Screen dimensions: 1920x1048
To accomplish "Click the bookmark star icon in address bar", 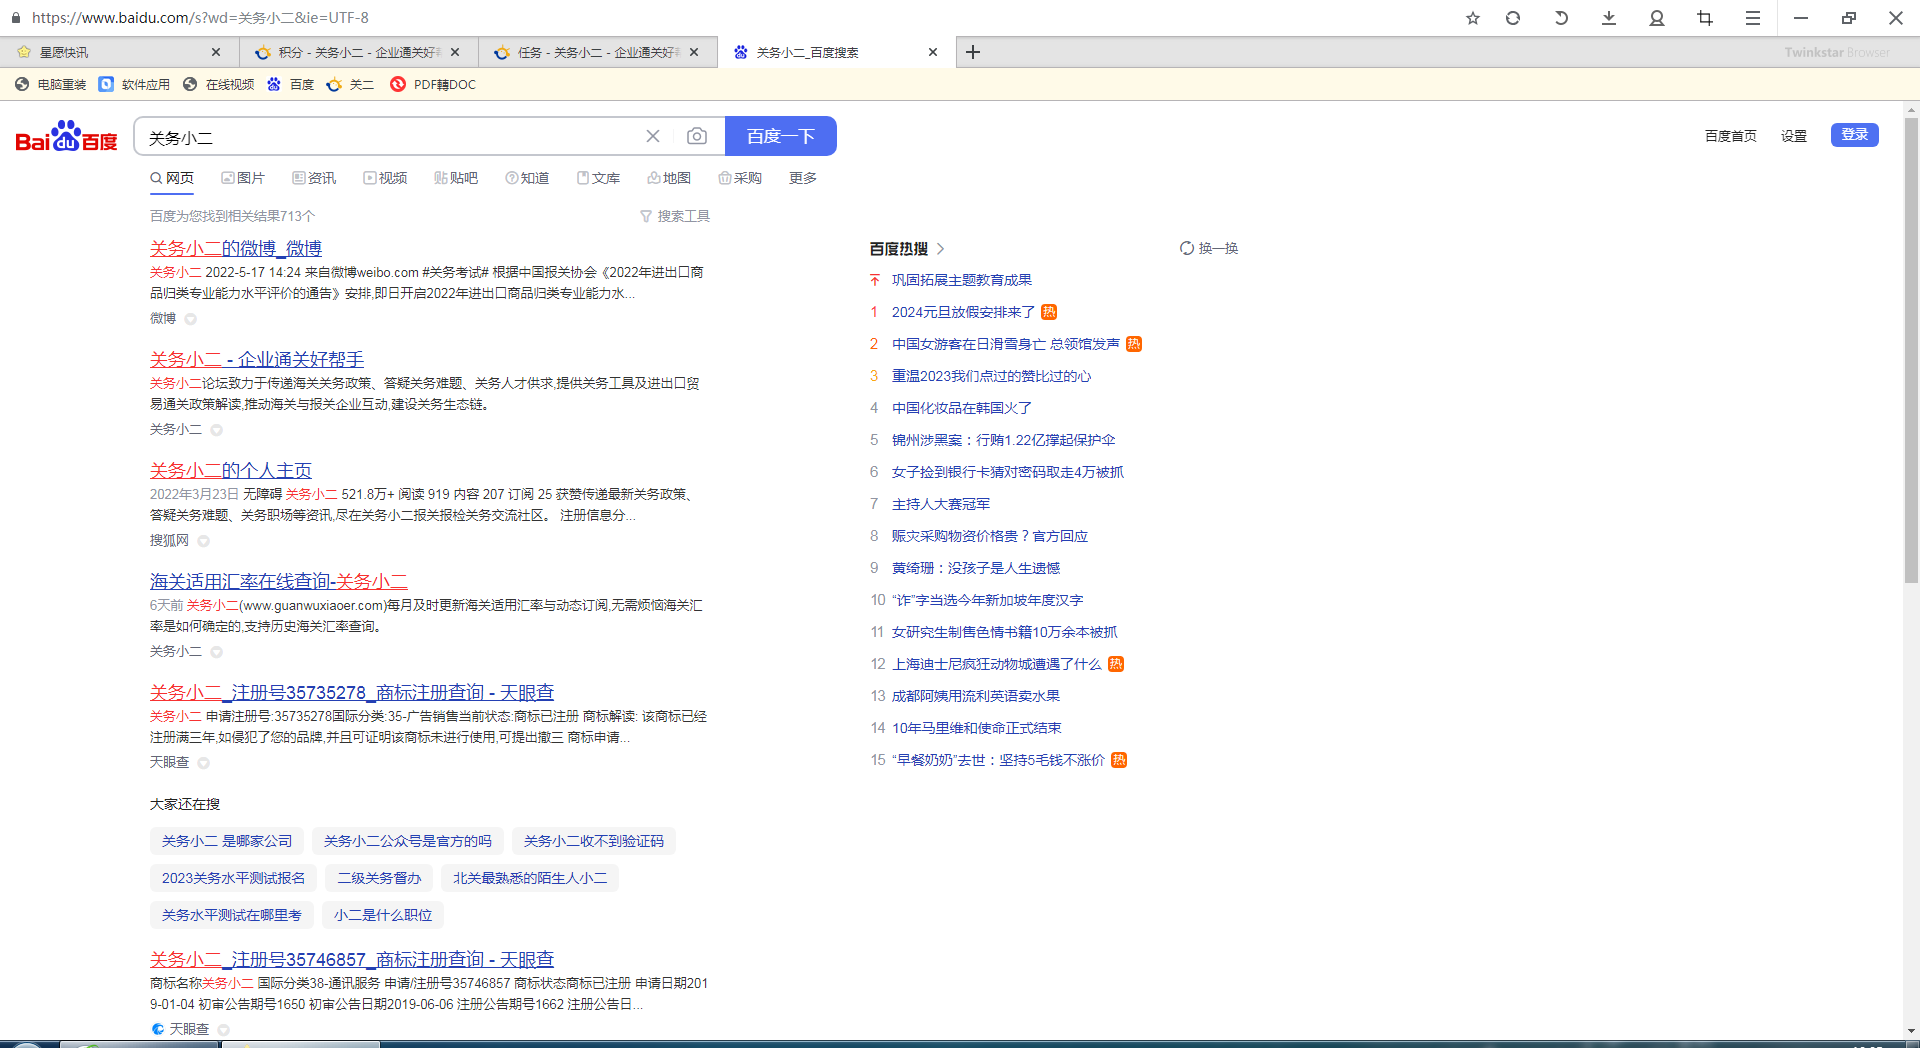I will coord(1472,18).
